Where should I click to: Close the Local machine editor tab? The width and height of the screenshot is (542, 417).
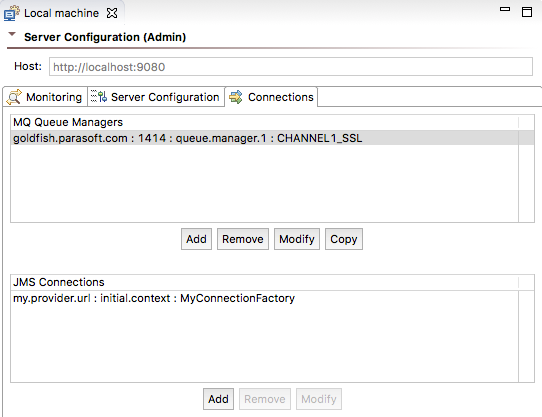(x=112, y=13)
